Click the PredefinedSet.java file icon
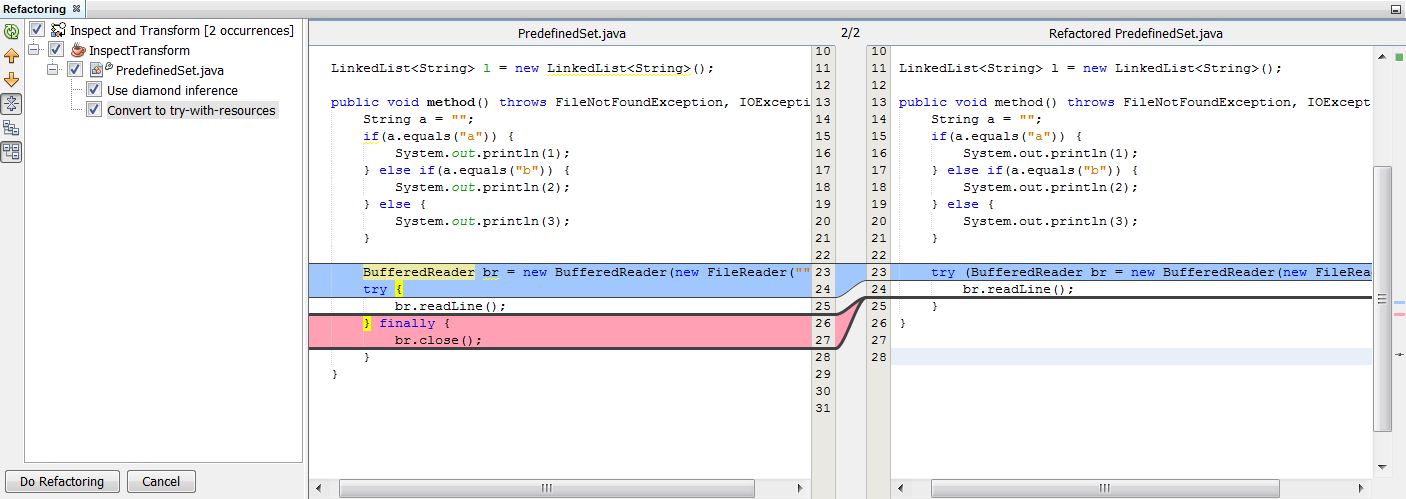 [97, 70]
